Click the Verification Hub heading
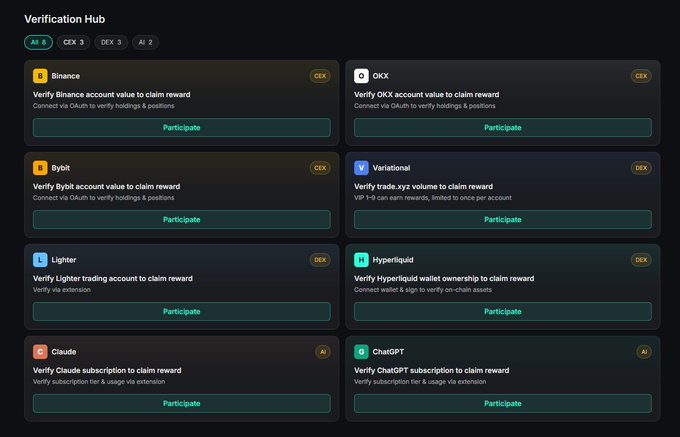The height and width of the screenshot is (437, 680). 65,19
